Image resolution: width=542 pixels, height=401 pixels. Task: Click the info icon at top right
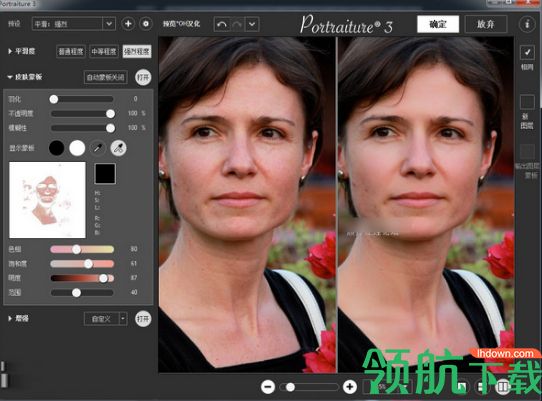pos(527,24)
